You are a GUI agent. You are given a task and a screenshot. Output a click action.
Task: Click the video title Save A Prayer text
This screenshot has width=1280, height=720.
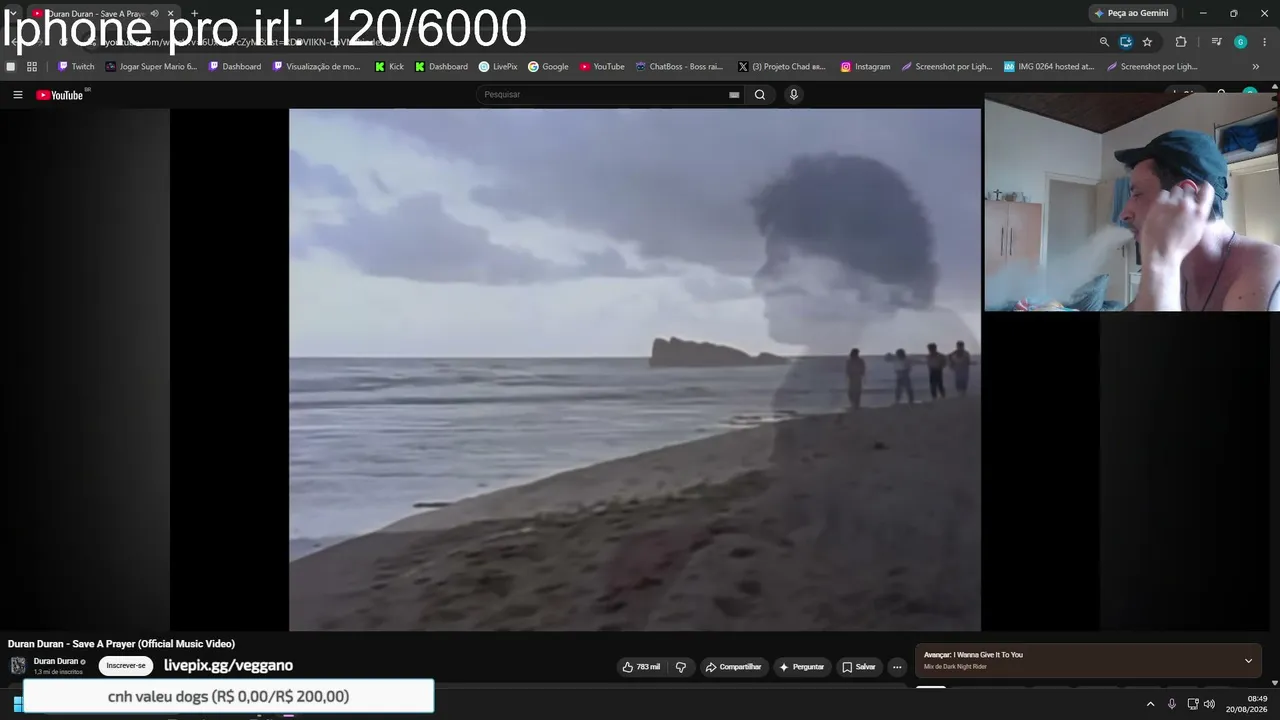coord(122,644)
